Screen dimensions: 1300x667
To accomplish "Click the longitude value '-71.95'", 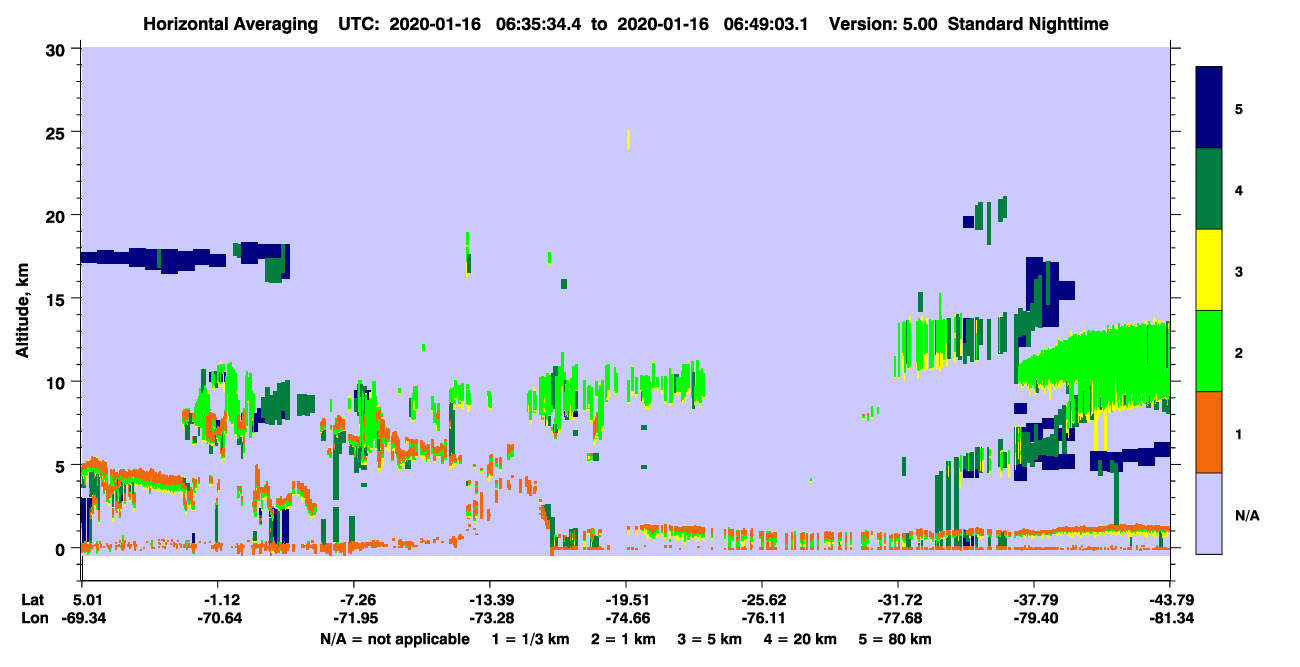I will click(355, 618).
